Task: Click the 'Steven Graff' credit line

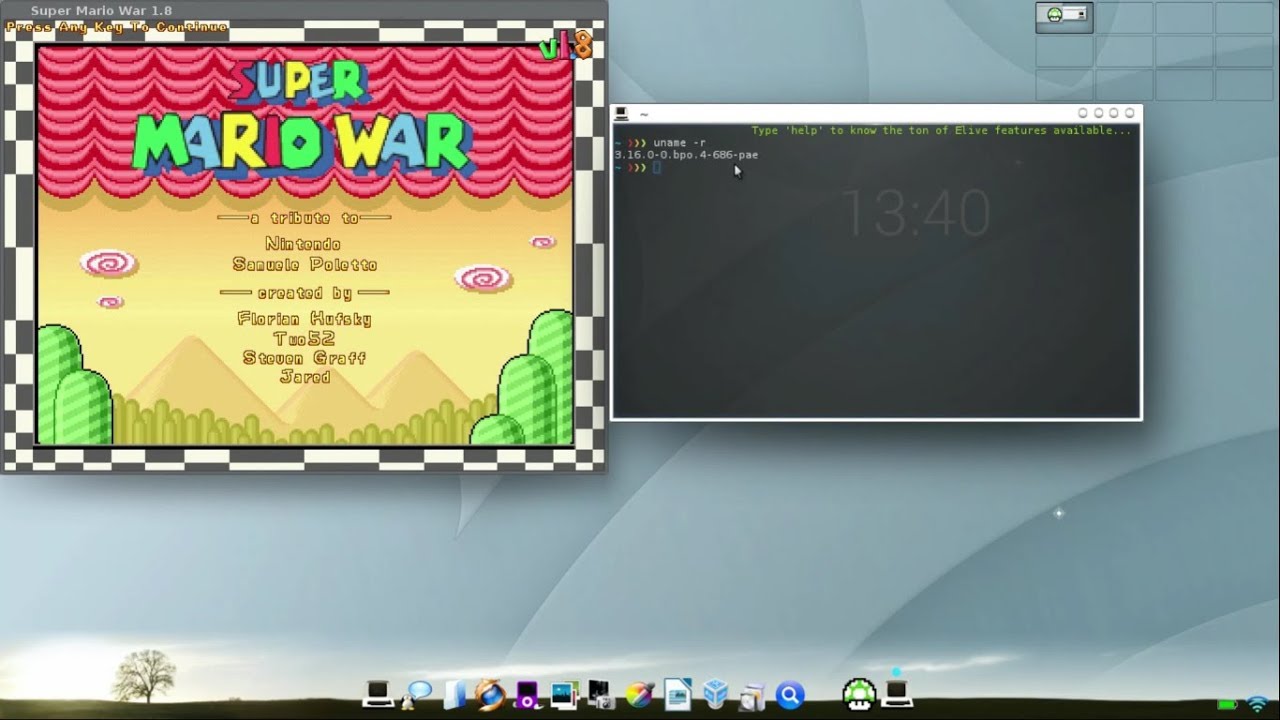Action: tap(304, 358)
